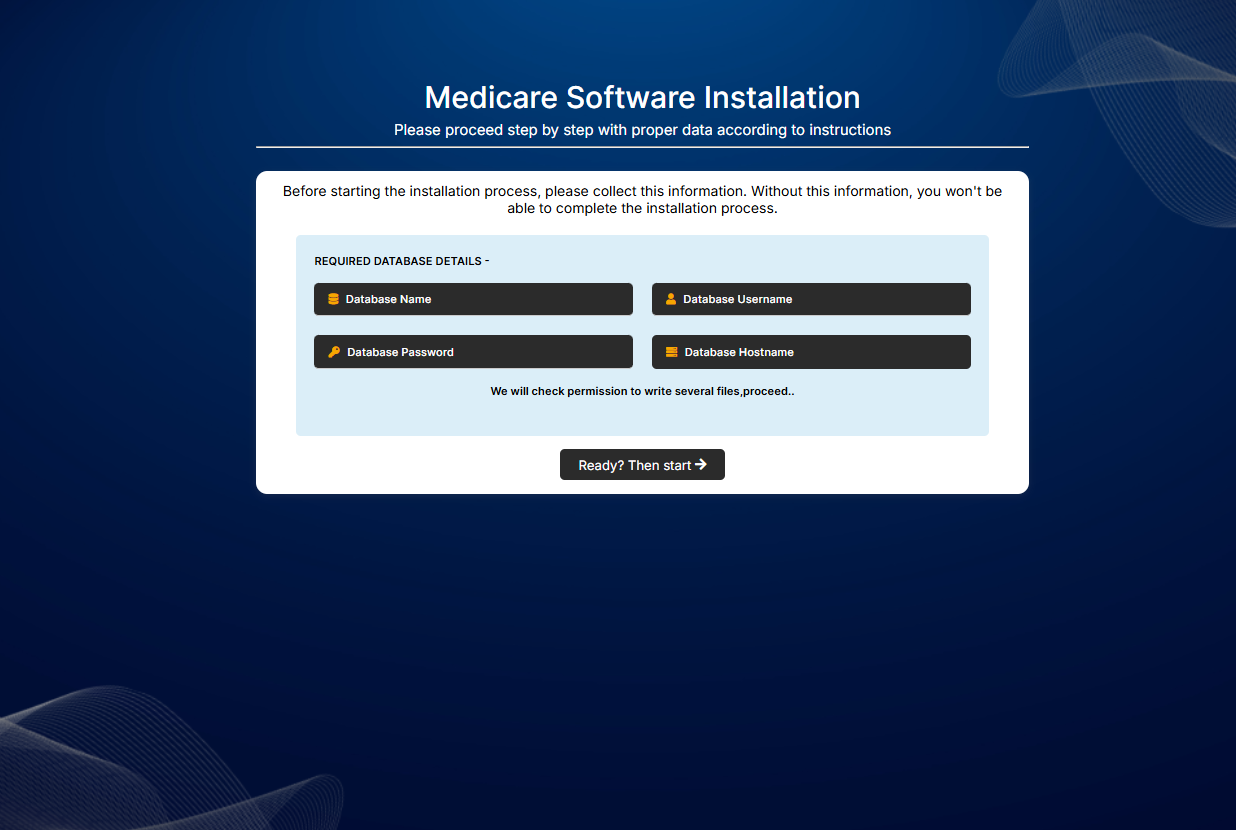Click the Medicare Software Installation heading

tap(642, 97)
